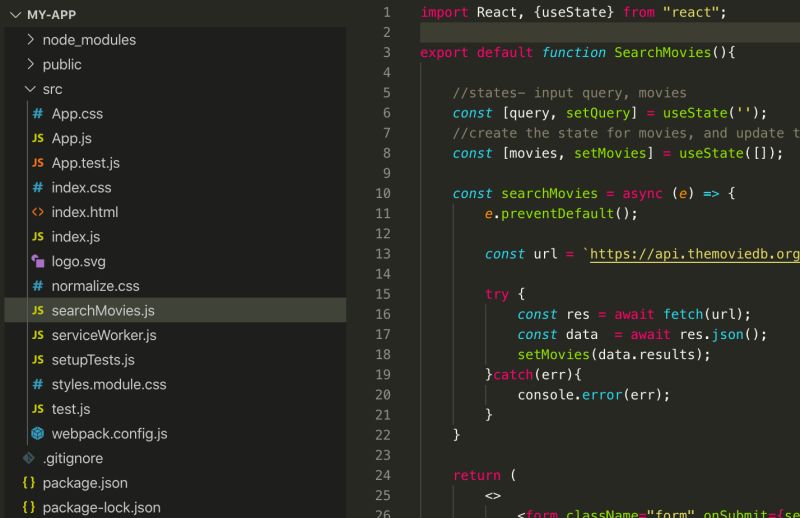800x518 pixels.
Task: Click the catch keyword on line 19
Action: click(x=513, y=375)
